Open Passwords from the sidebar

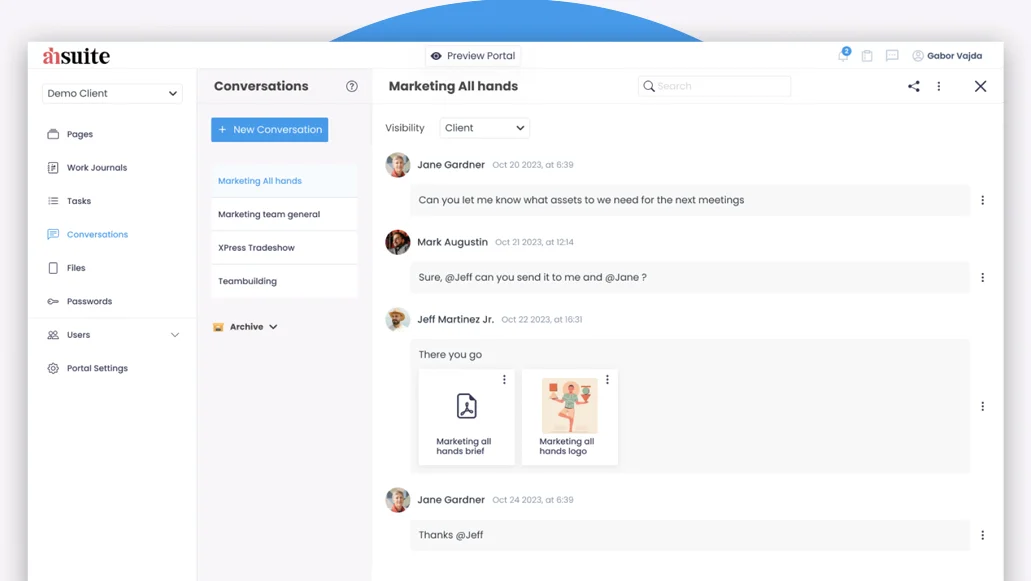(89, 301)
